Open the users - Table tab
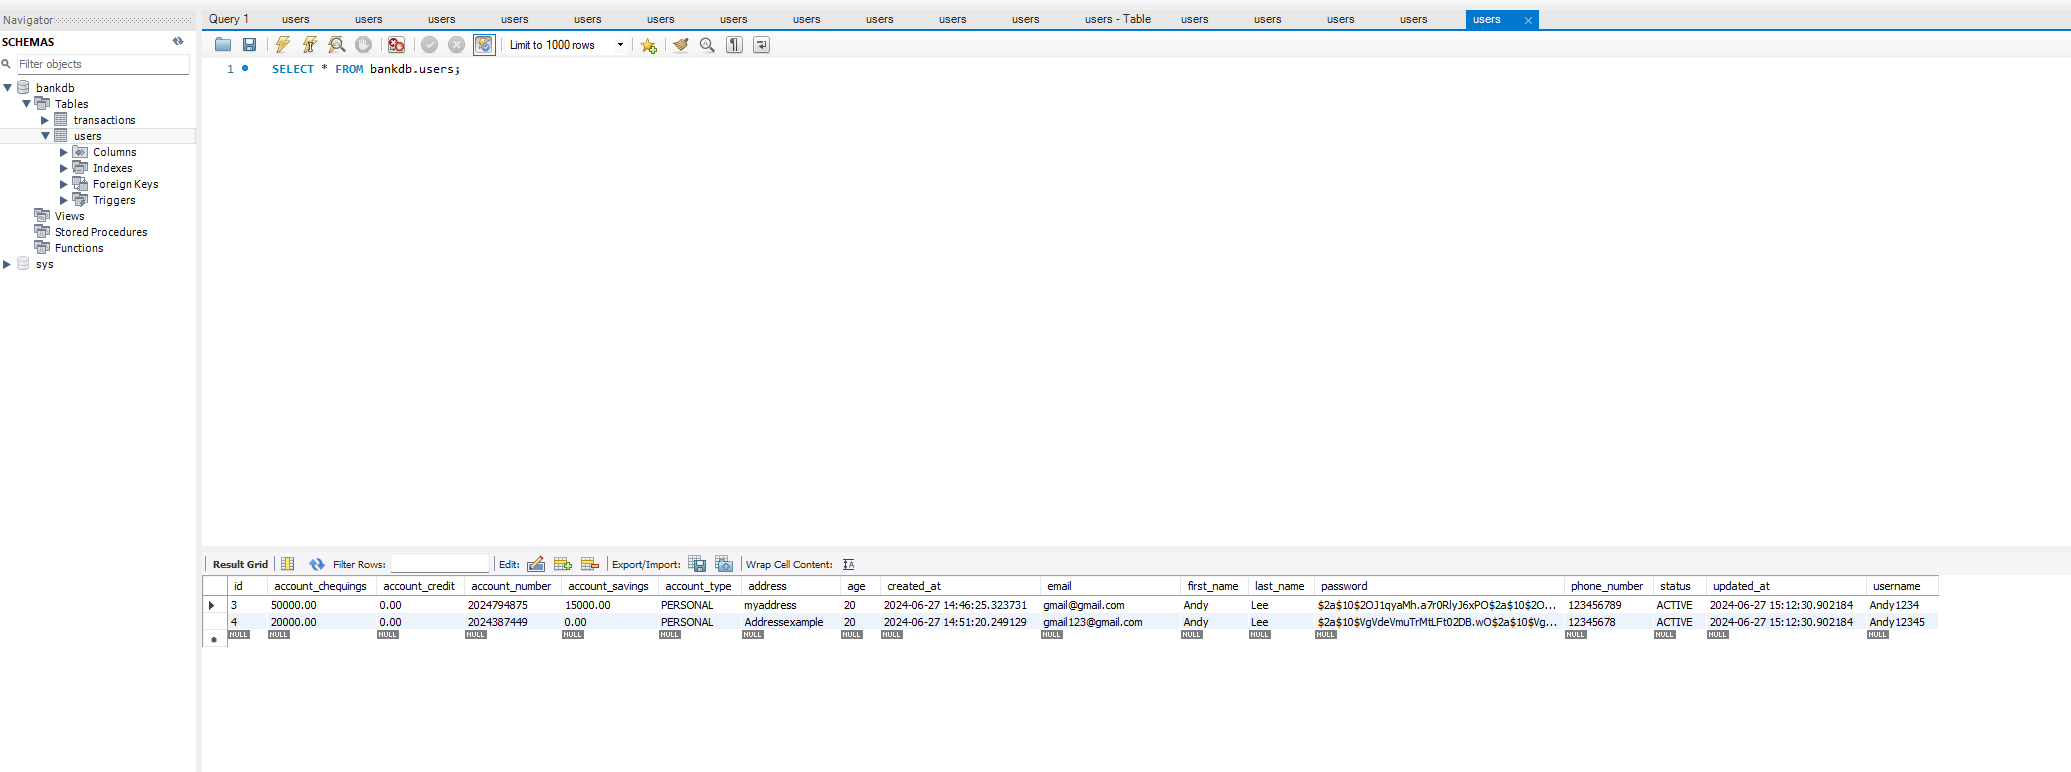Screen dimensions: 2071x772 [1117, 19]
